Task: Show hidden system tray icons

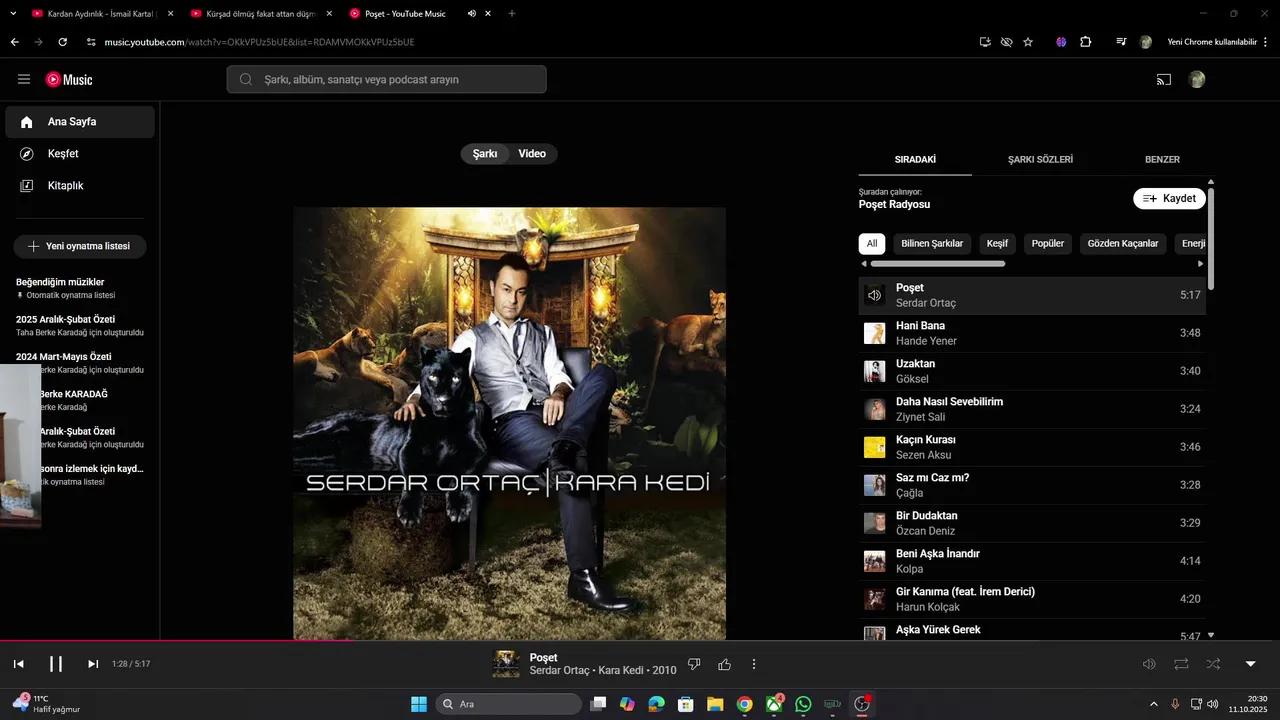Action: point(1153,704)
